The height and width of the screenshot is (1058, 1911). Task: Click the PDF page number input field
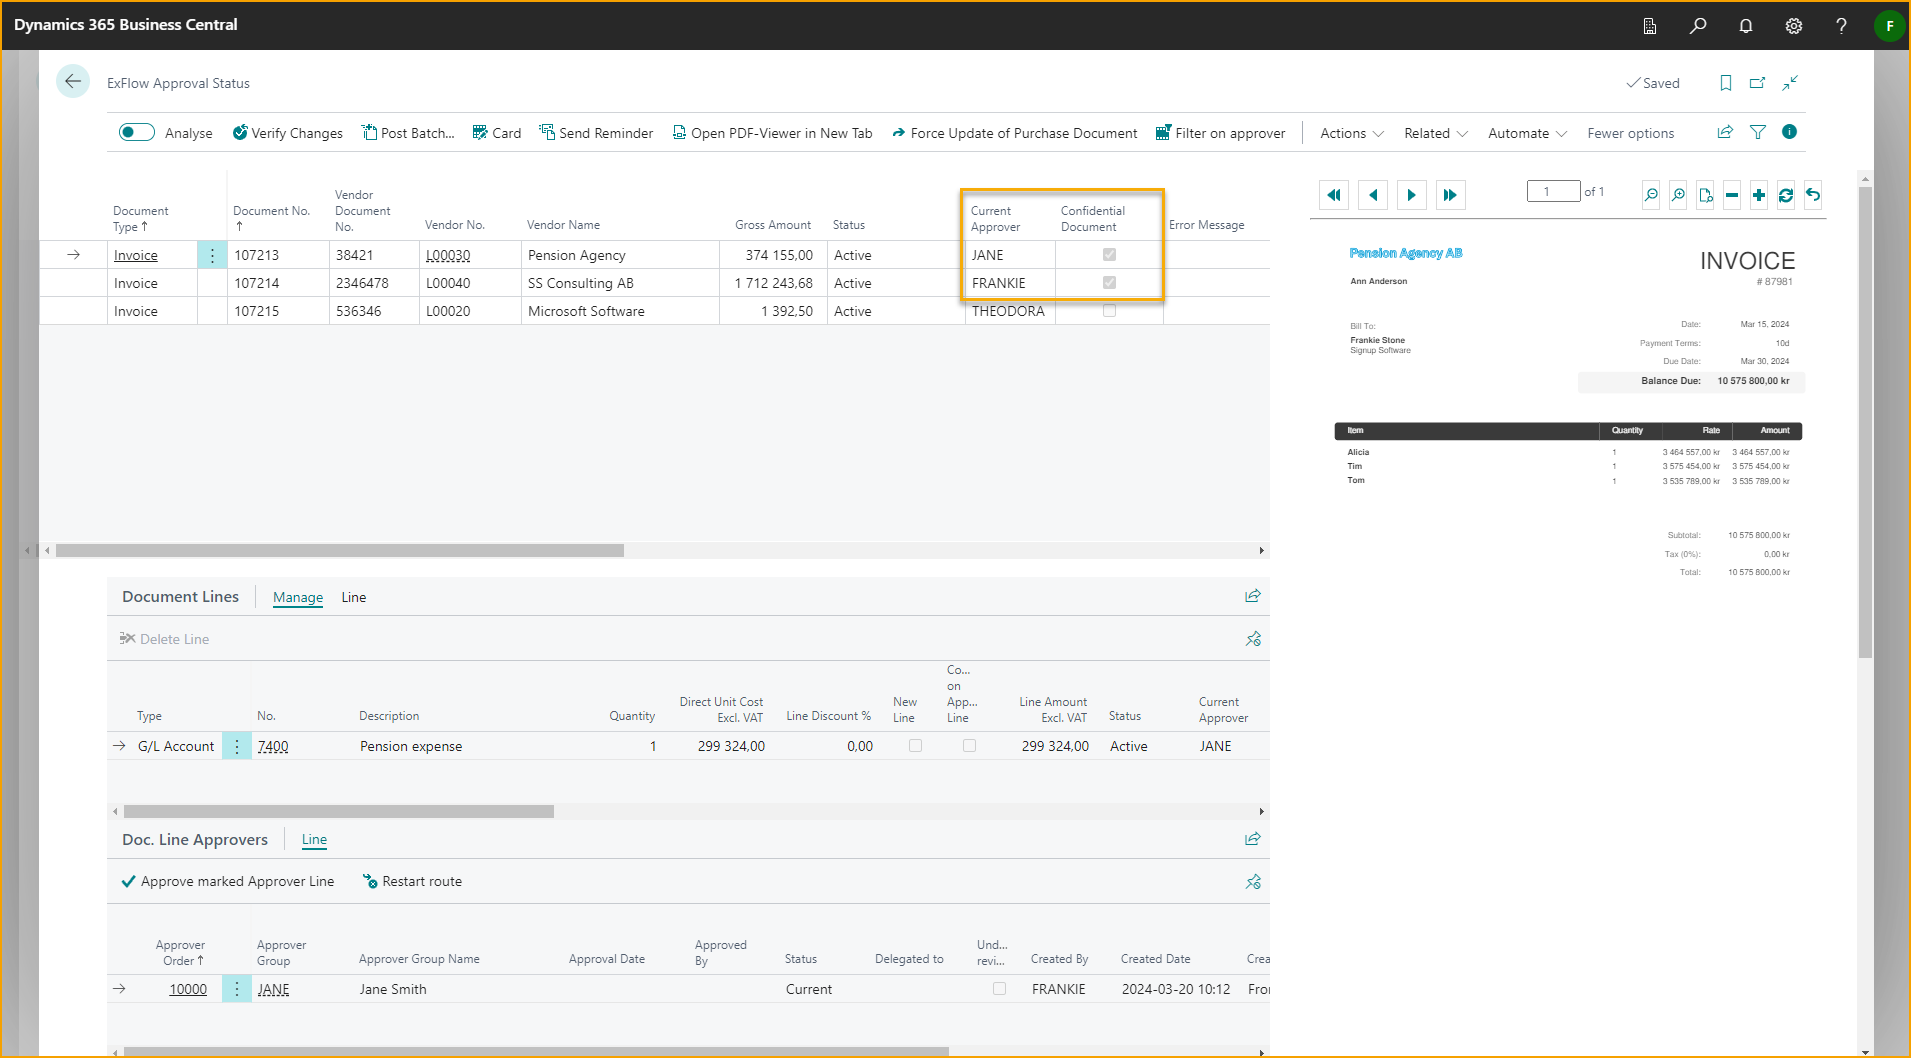pyautogui.click(x=1553, y=192)
